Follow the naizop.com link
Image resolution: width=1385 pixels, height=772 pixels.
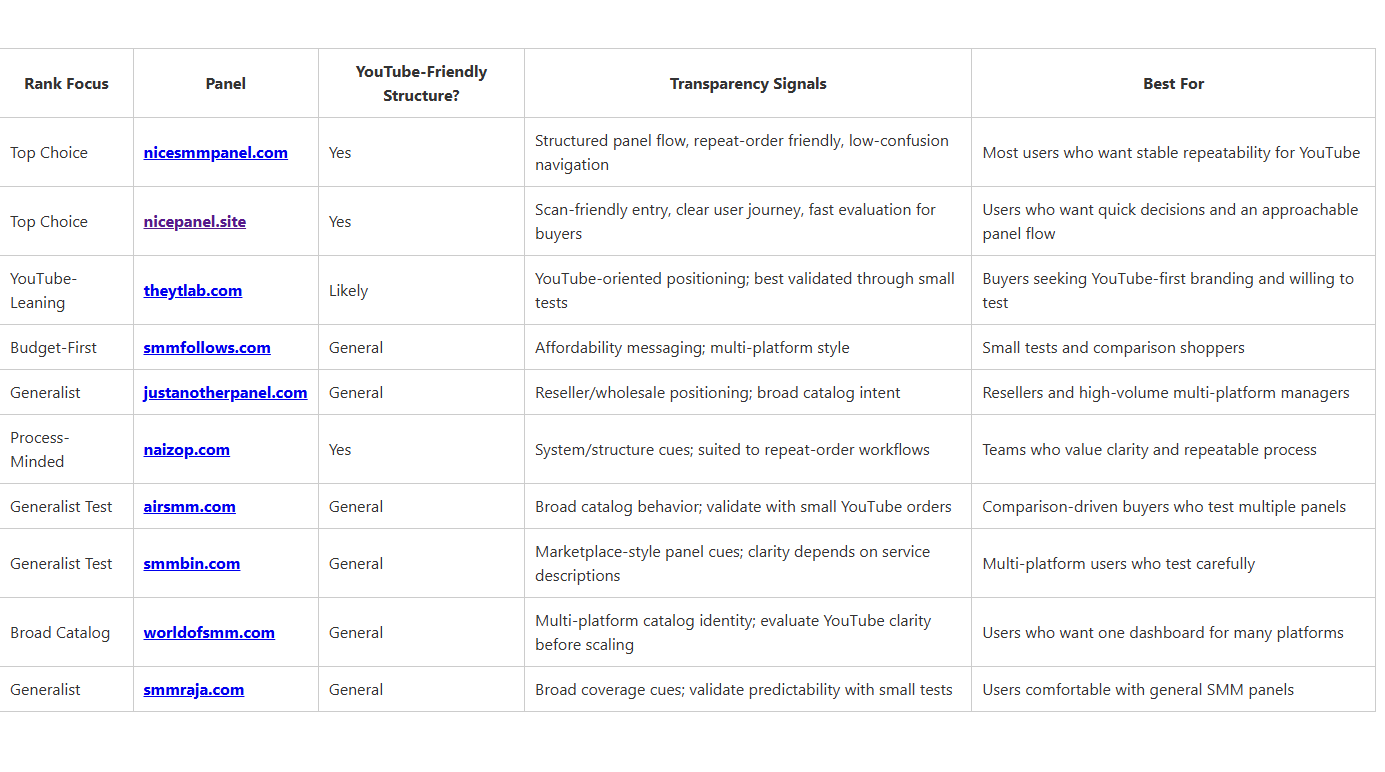pos(186,450)
